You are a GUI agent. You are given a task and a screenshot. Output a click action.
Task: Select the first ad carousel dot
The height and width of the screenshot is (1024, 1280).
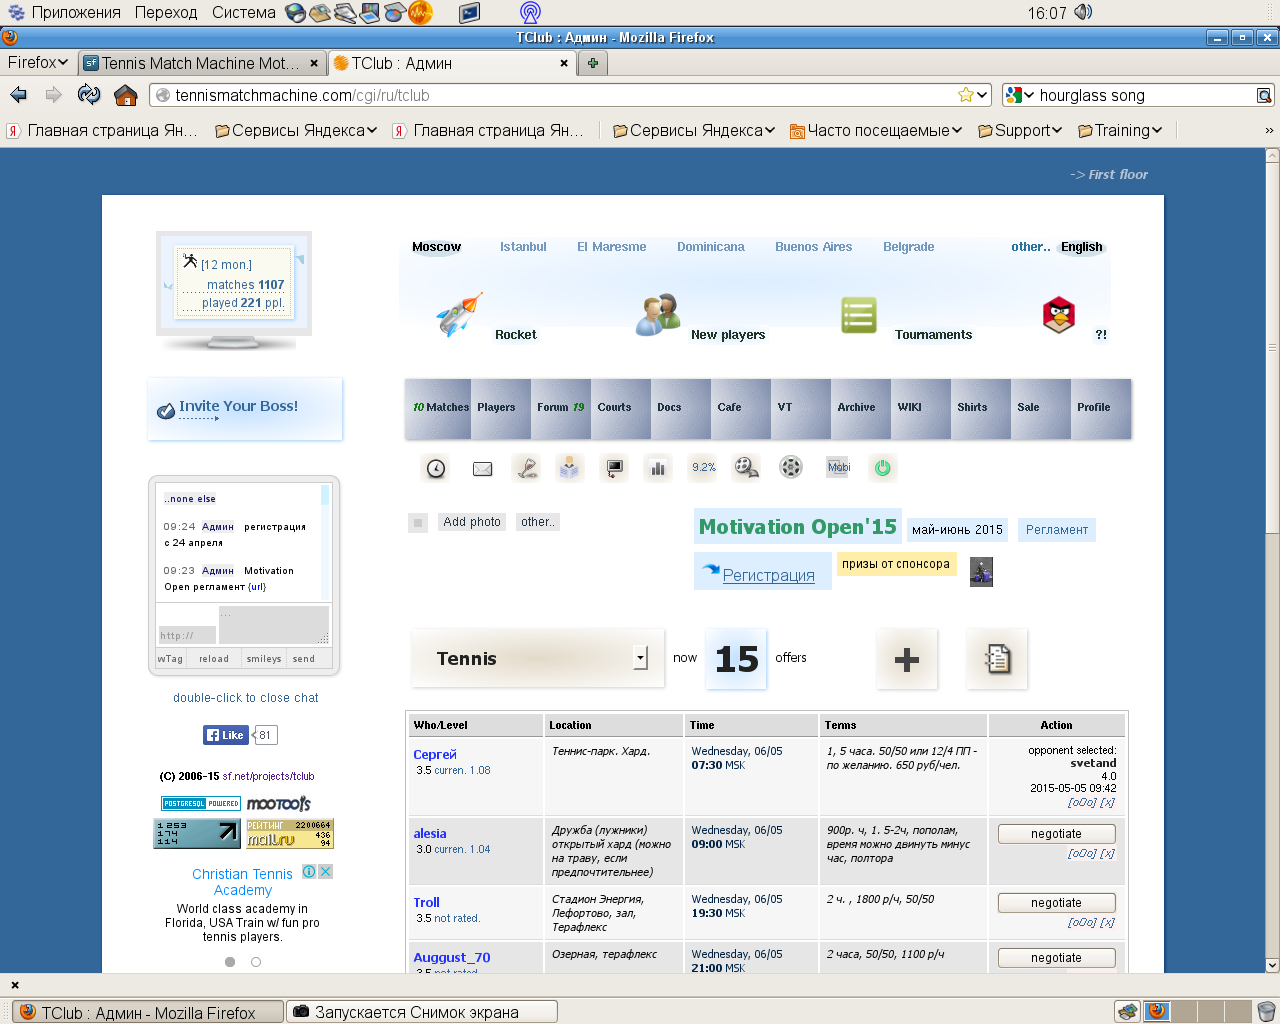(x=230, y=962)
